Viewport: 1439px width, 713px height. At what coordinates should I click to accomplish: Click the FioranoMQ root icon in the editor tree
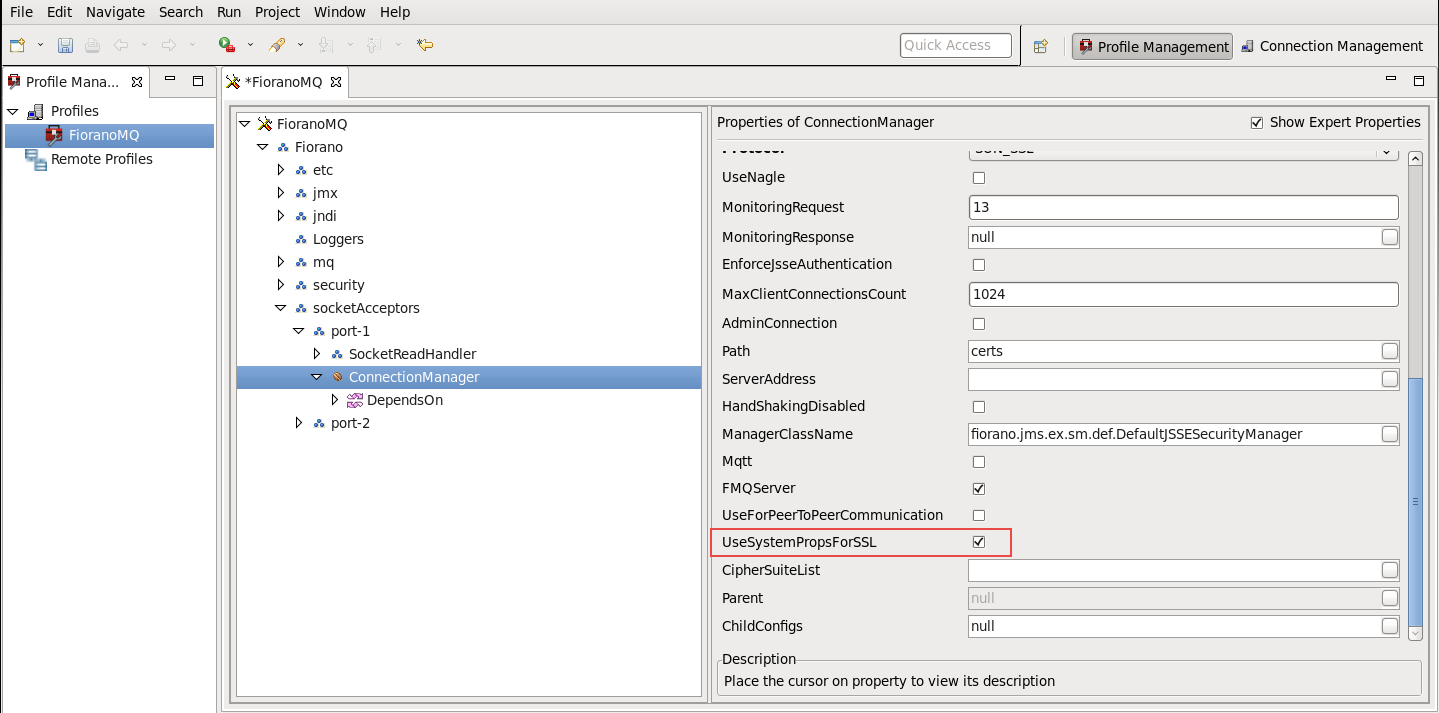(265, 124)
